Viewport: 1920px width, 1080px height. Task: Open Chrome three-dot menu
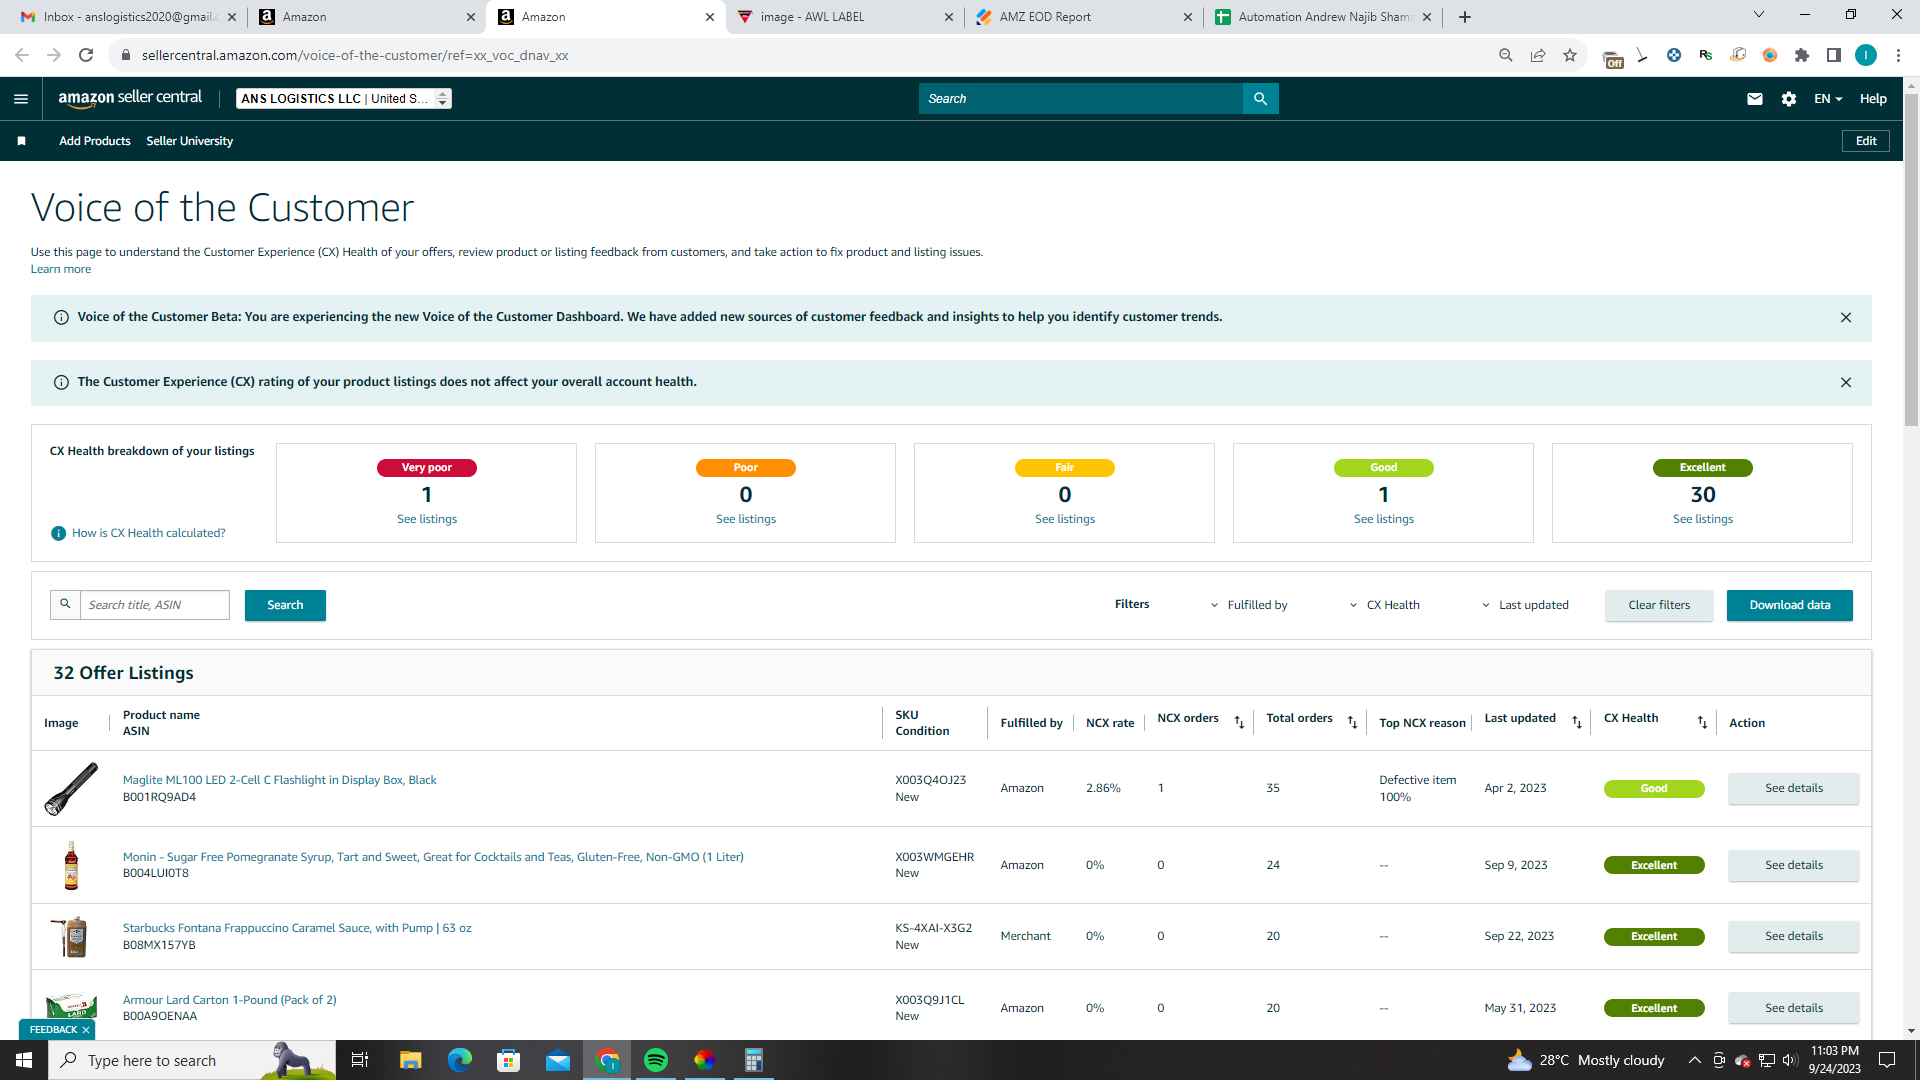tap(1898, 55)
